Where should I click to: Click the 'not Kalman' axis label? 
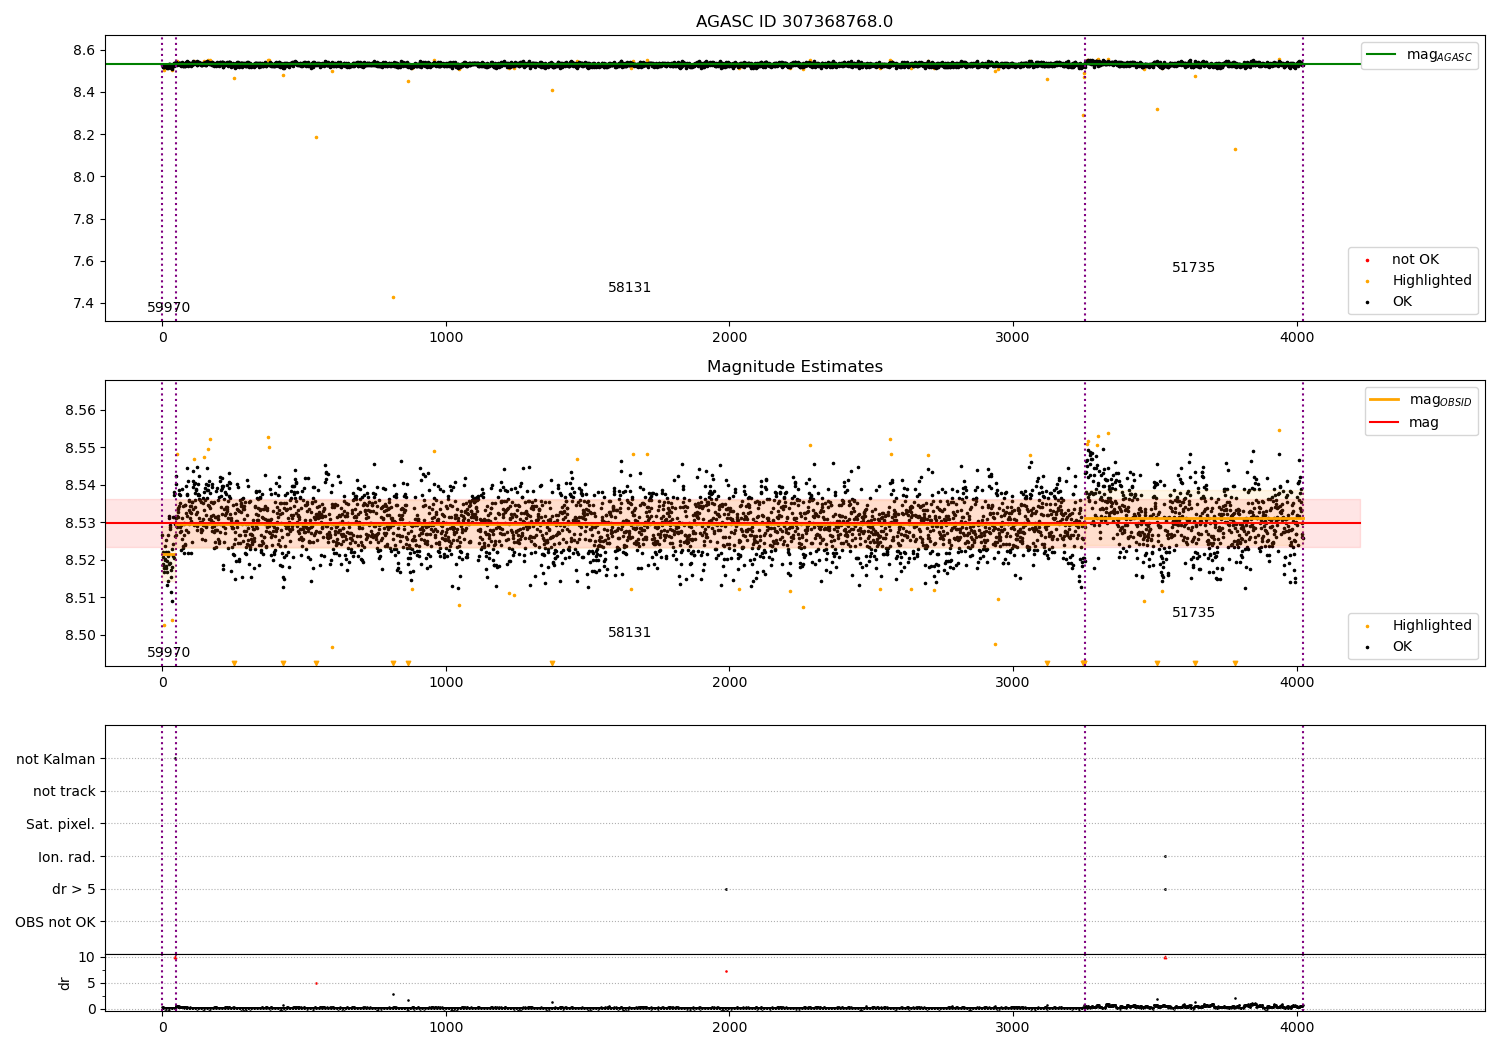click(55, 760)
